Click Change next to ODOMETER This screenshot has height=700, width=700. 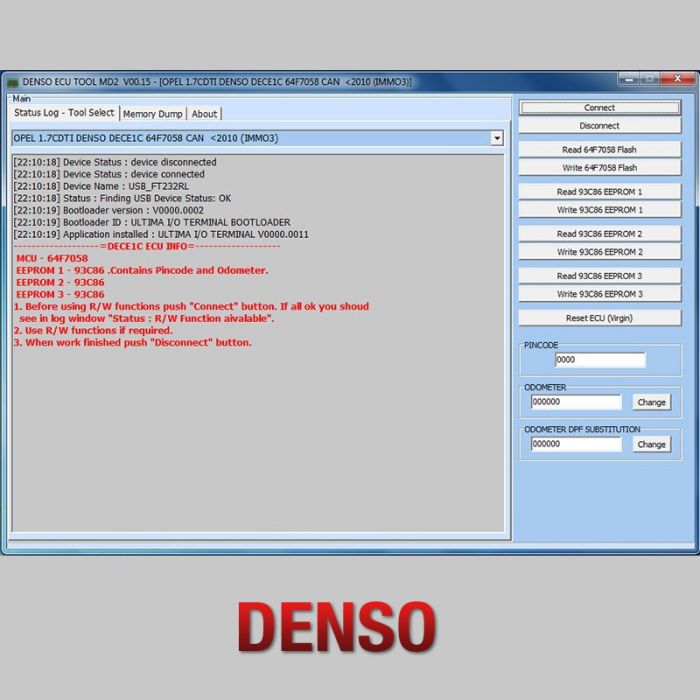(651, 402)
